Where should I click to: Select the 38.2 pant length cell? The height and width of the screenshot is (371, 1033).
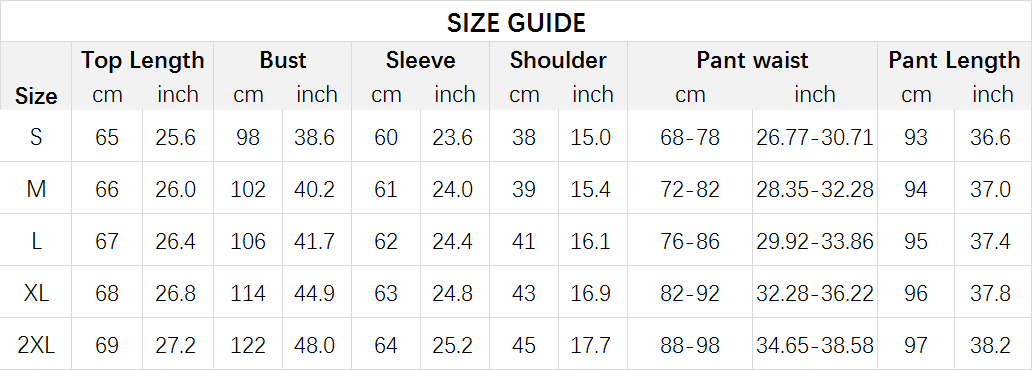point(990,345)
